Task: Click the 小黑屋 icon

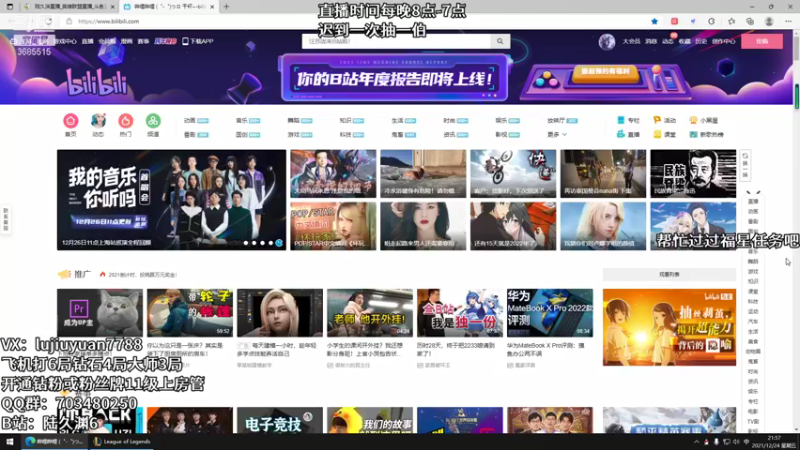Action: click(693, 120)
